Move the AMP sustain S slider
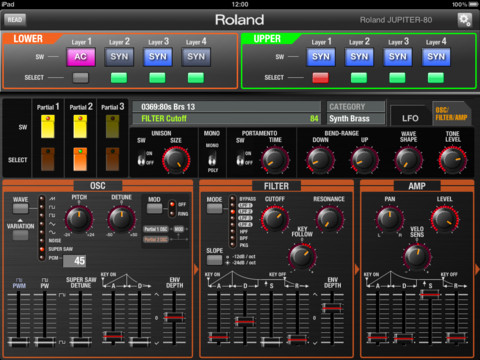 point(430,294)
